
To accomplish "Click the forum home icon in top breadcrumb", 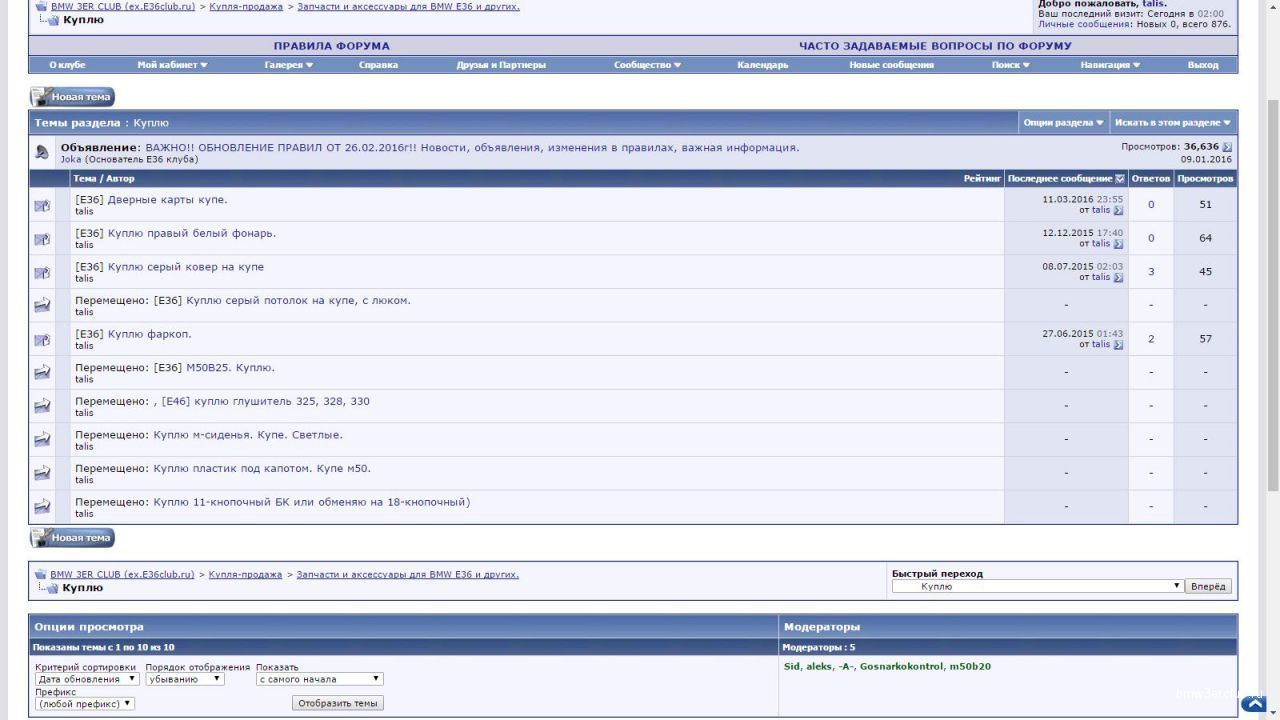I will click(41, 6).
